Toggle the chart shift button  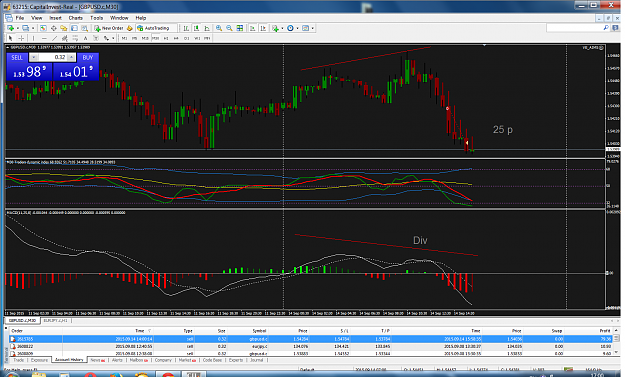click(x=263, y=28)
